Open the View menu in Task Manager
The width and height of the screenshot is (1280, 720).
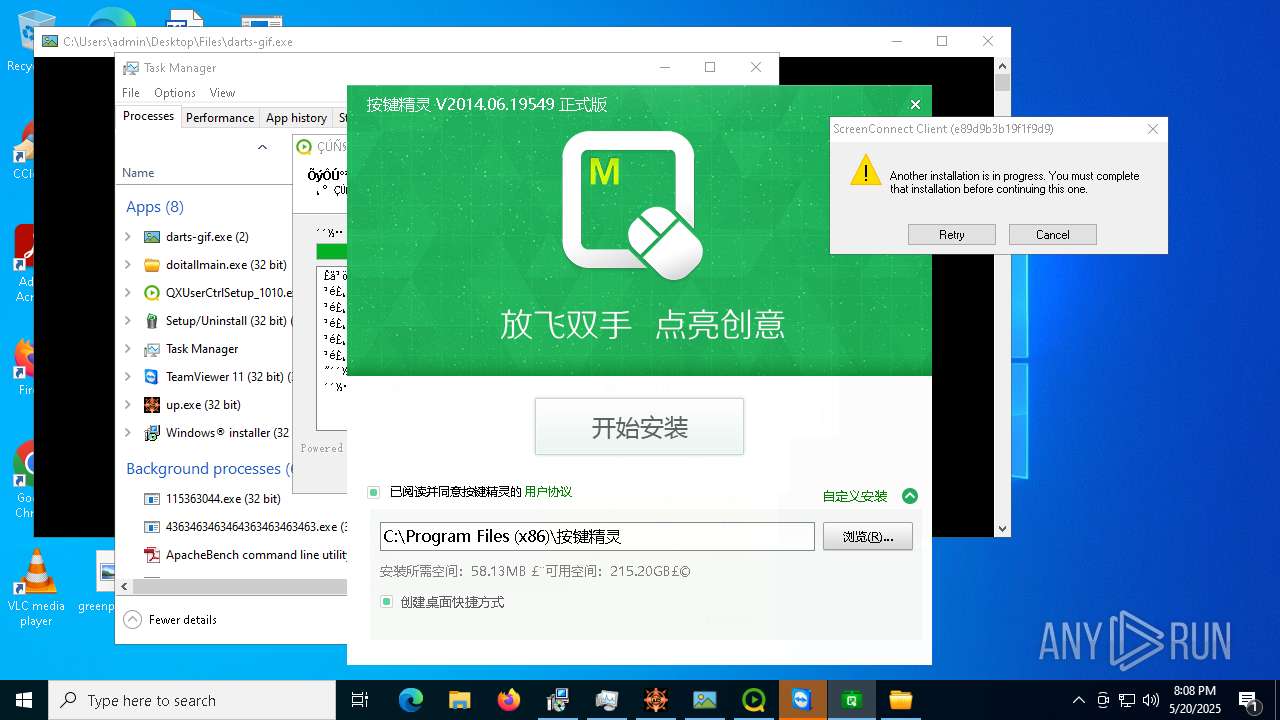pos(222,93)
